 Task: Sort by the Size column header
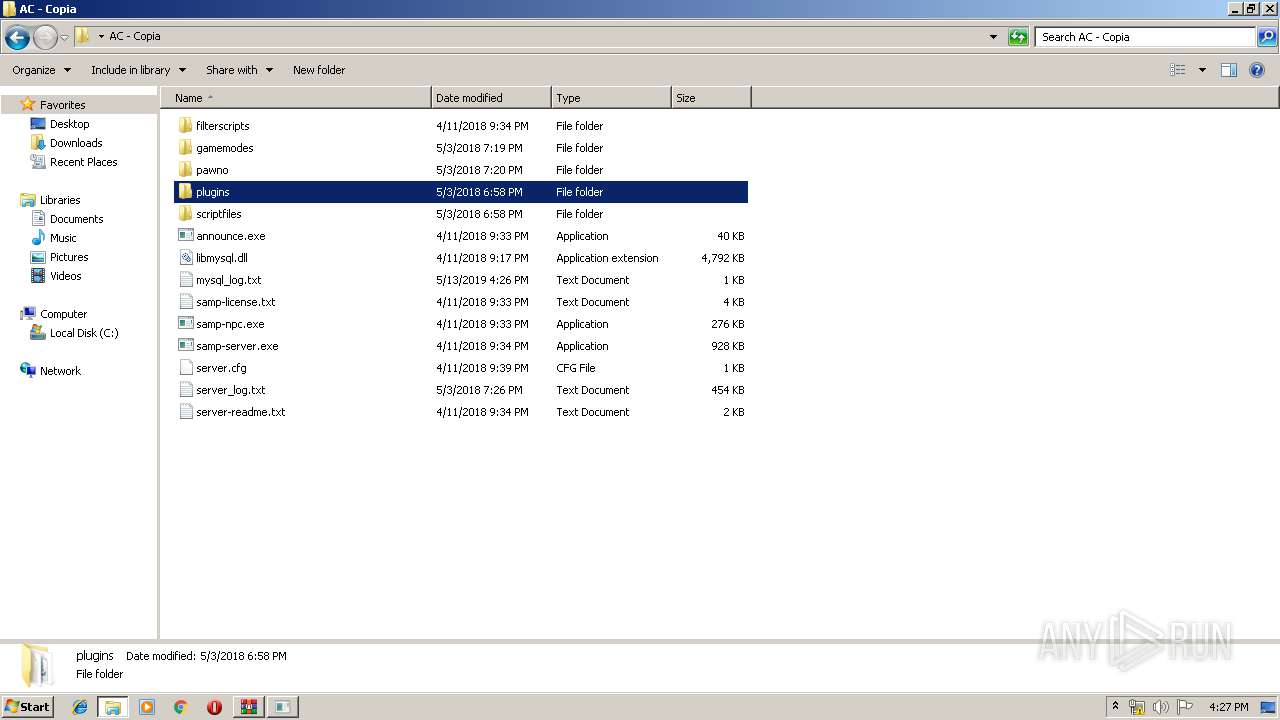tap(711, 98)
